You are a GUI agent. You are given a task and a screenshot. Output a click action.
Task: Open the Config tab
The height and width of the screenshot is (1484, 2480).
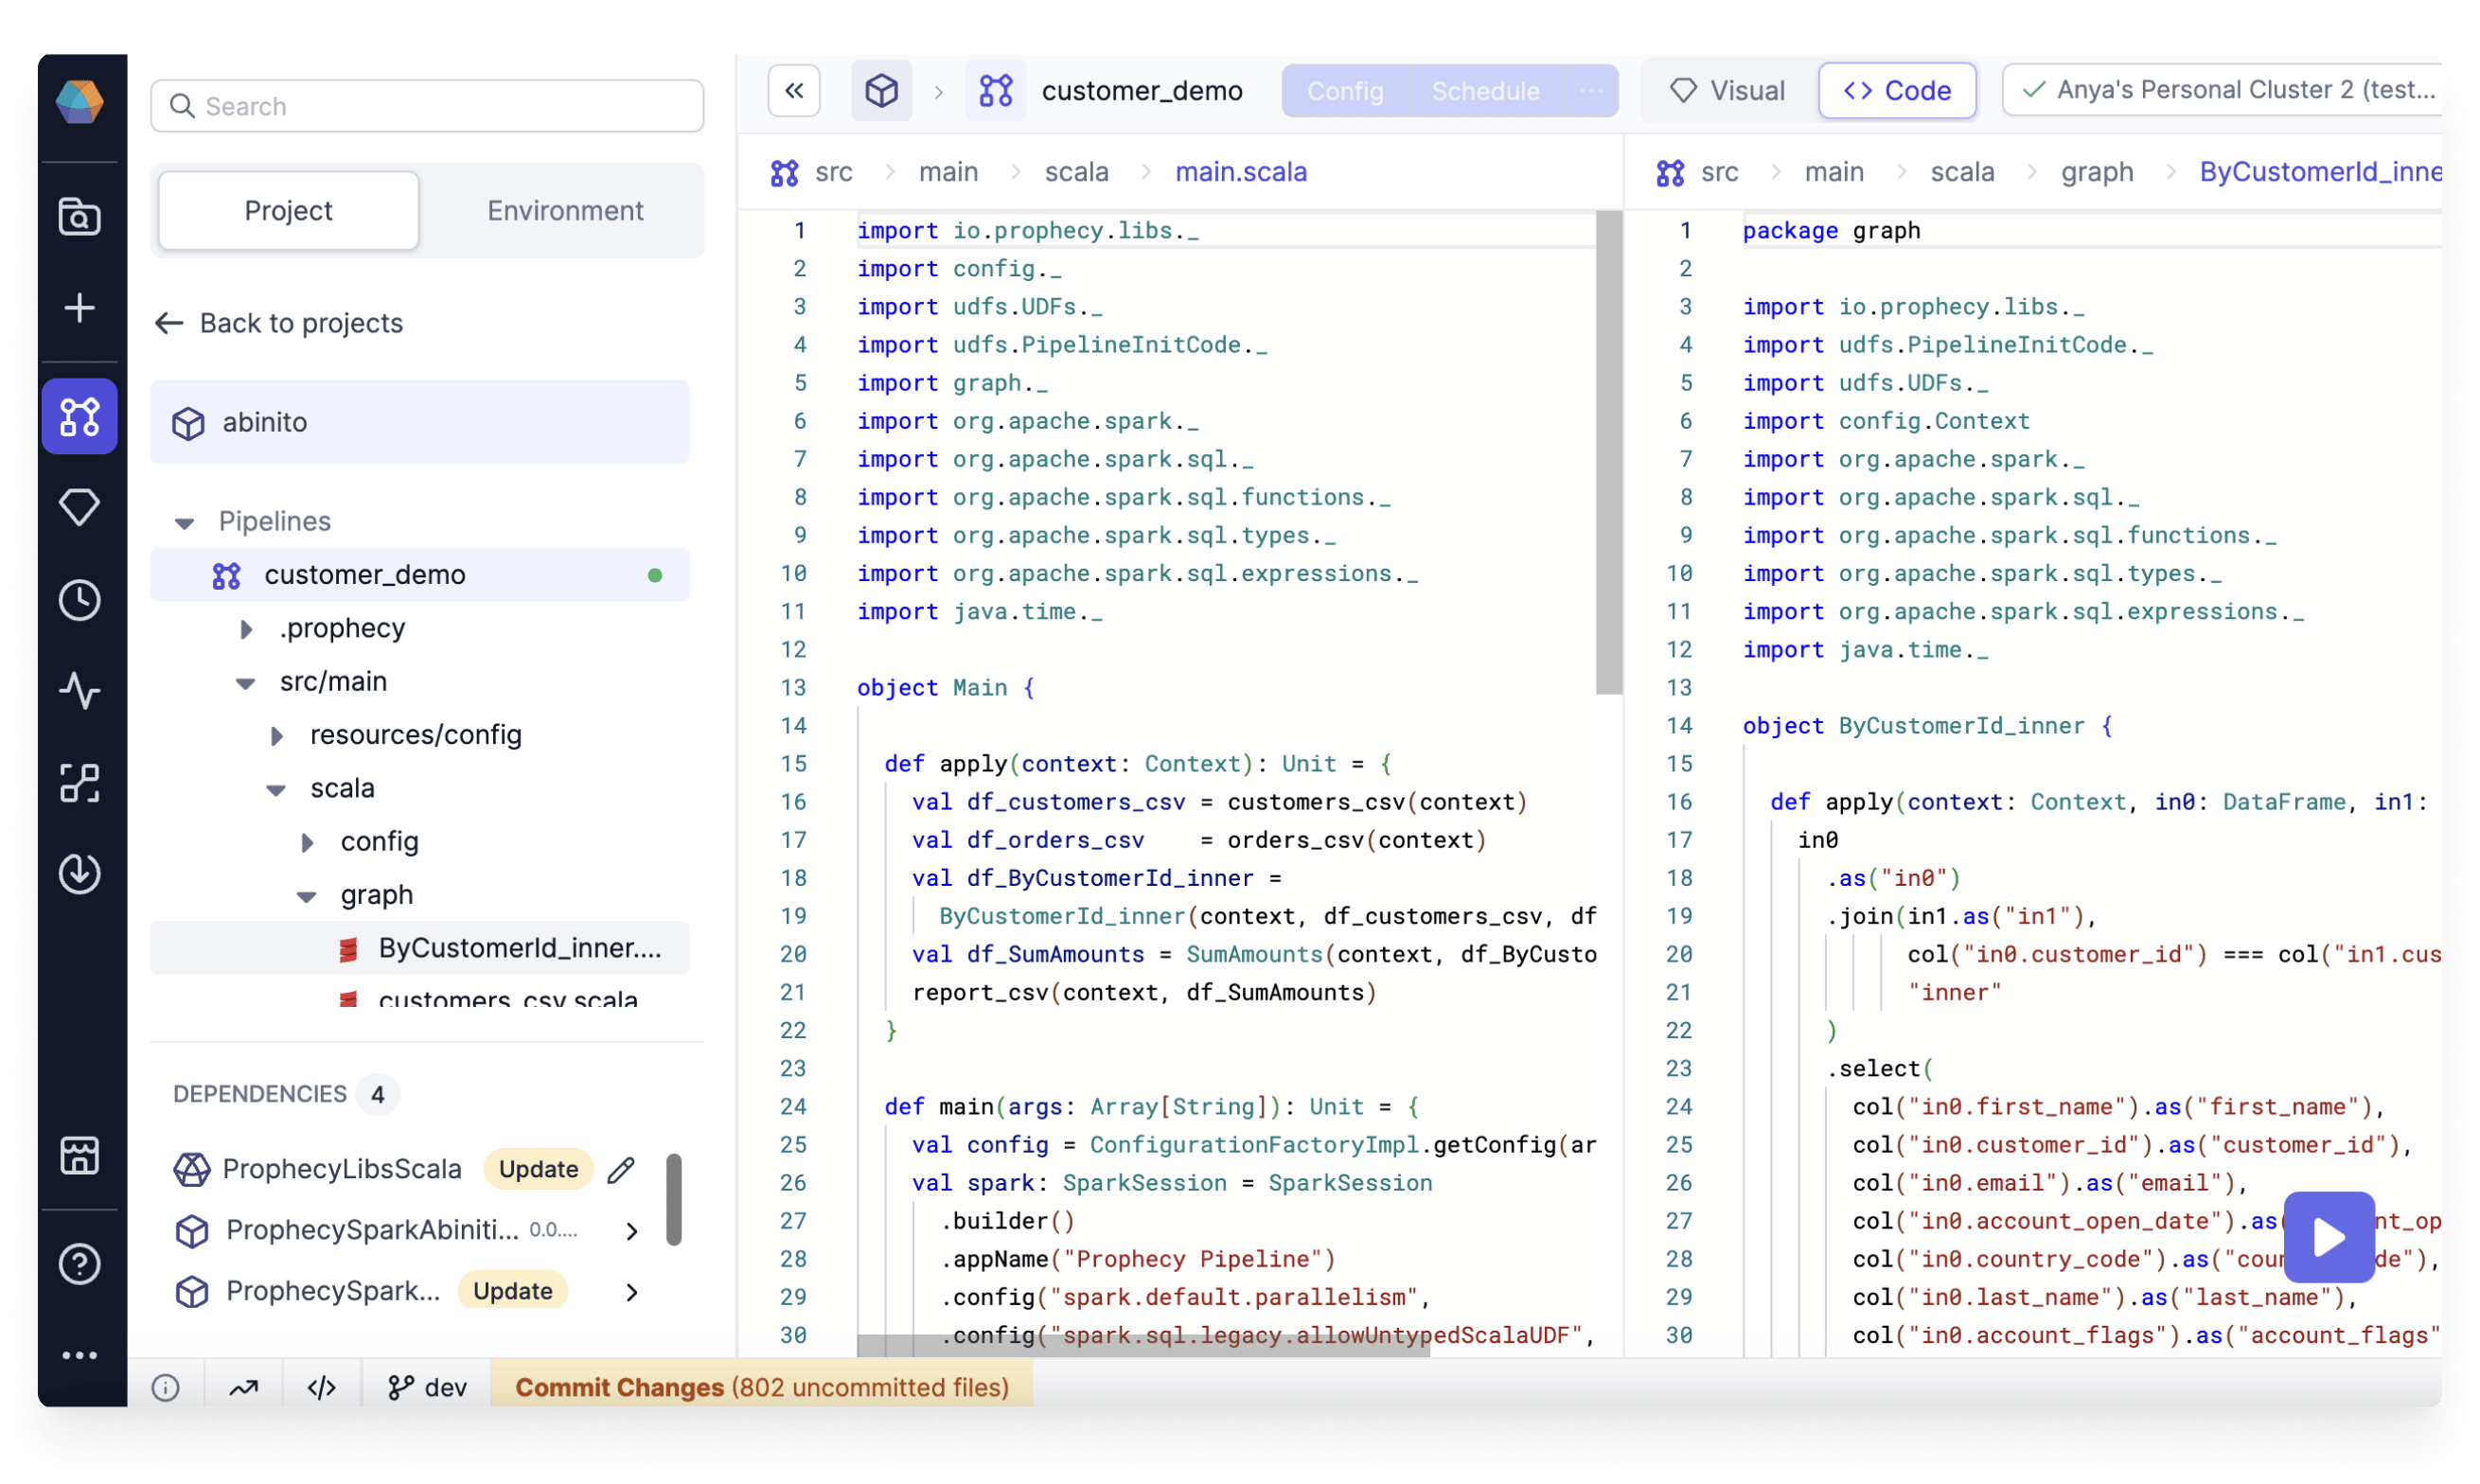point(1345,91)
